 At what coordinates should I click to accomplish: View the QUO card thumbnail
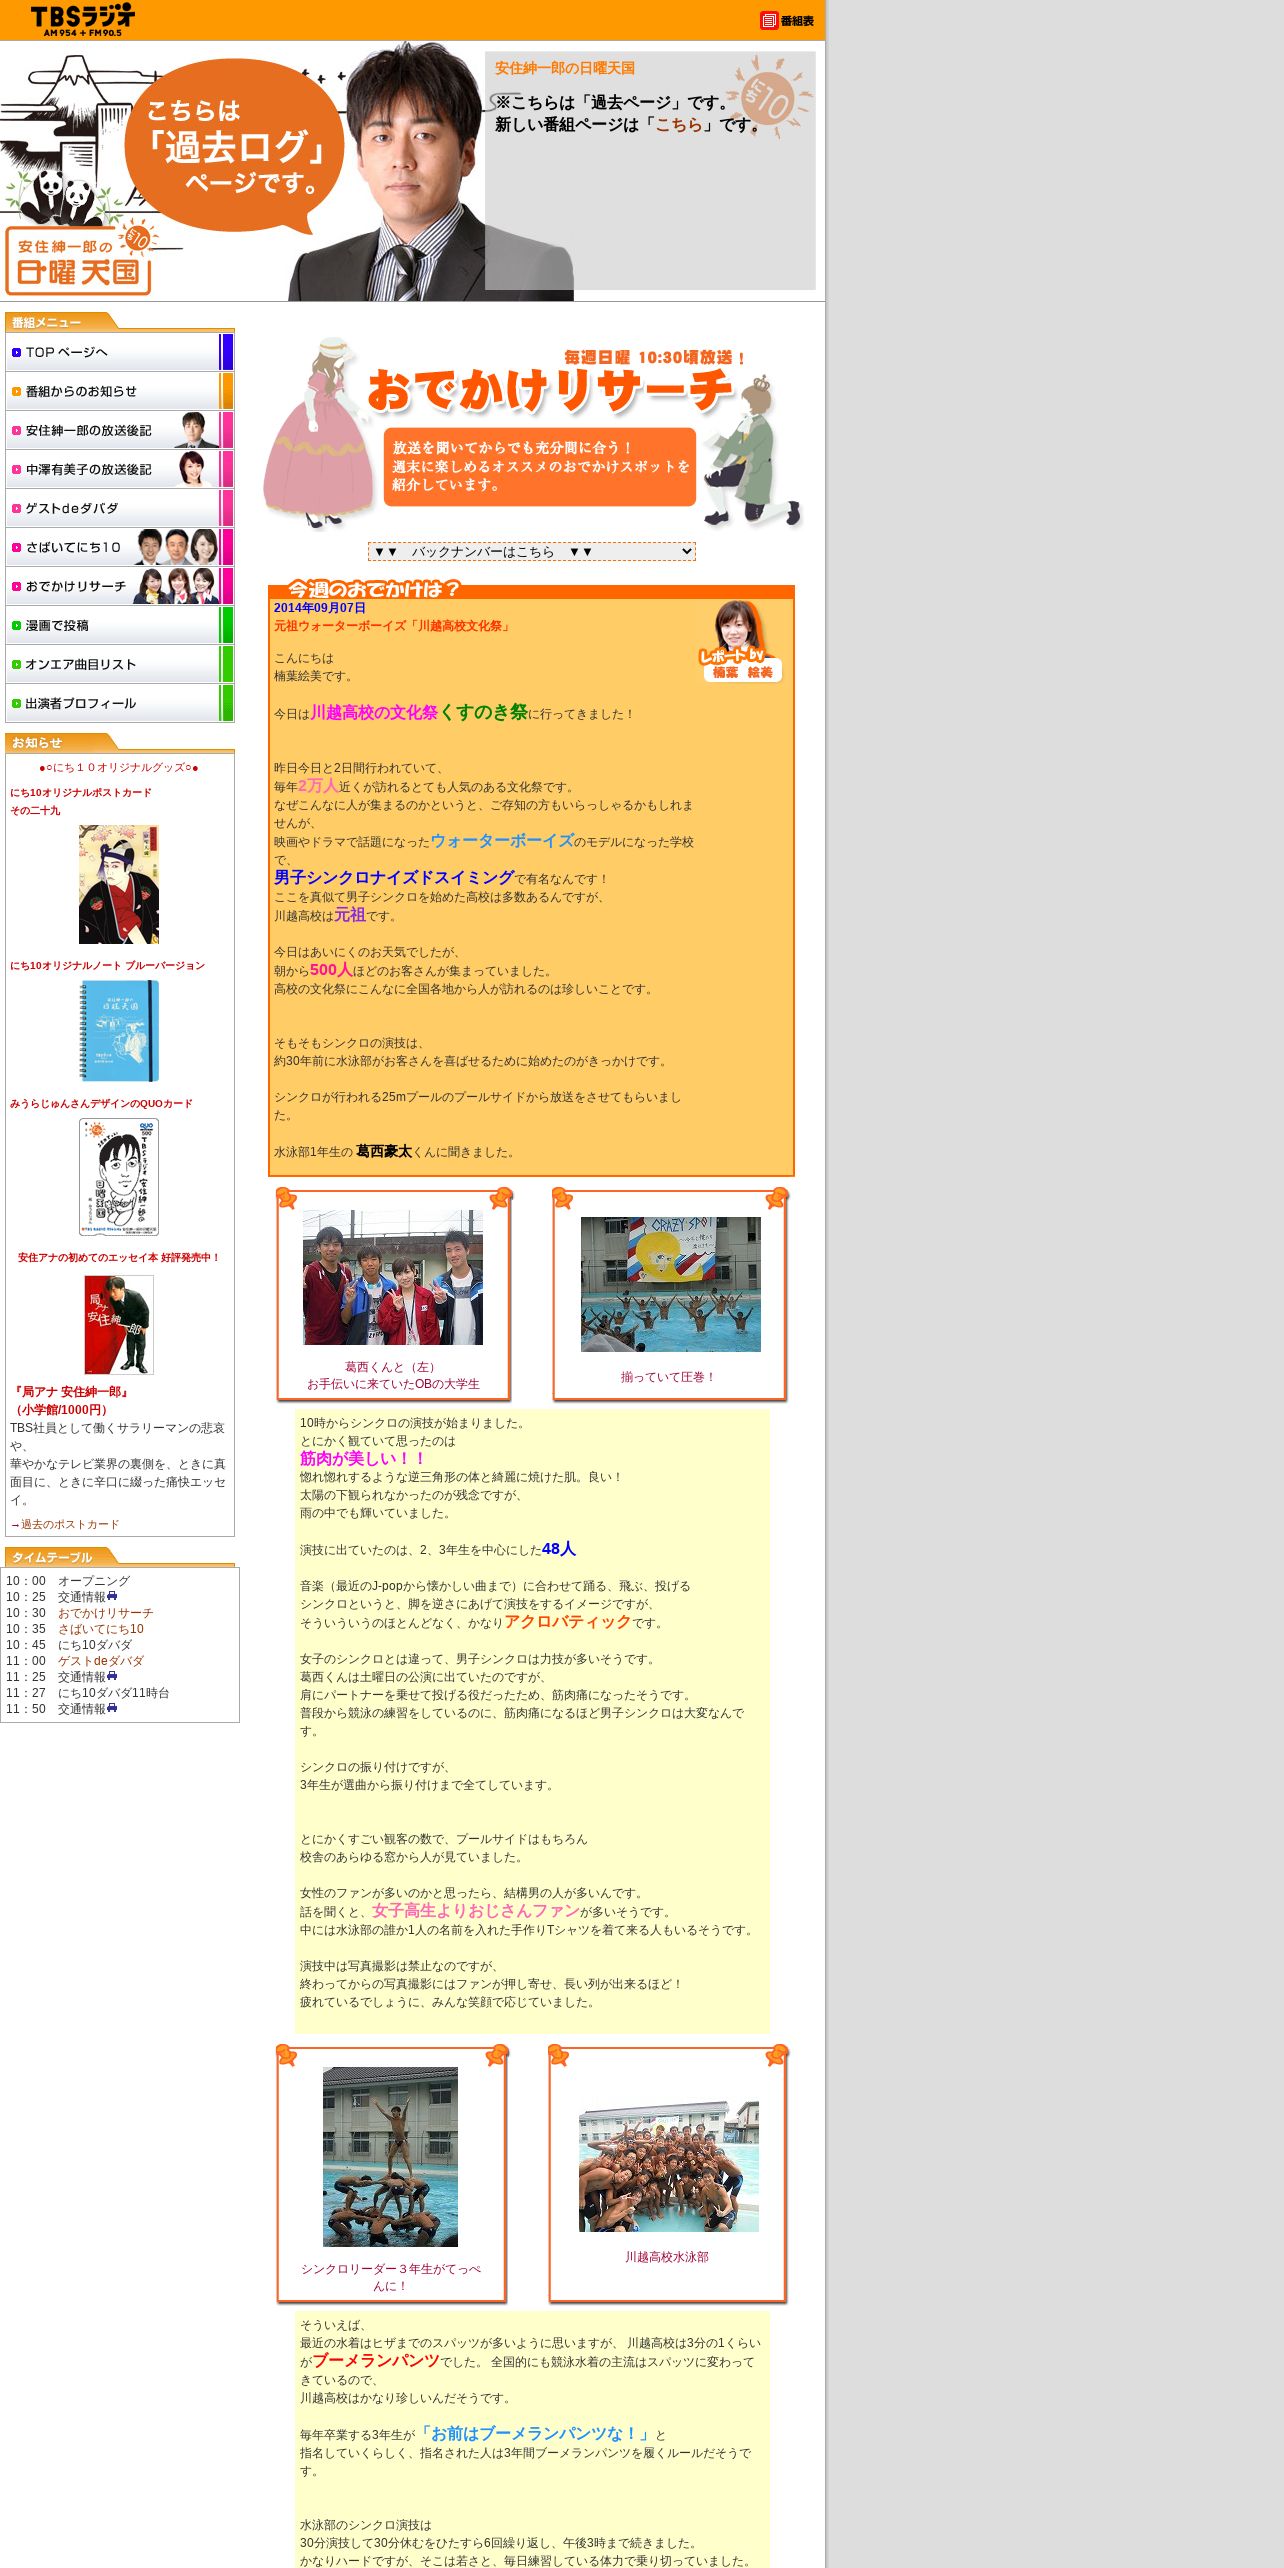pyautogui.click(x=119, y=1177)
